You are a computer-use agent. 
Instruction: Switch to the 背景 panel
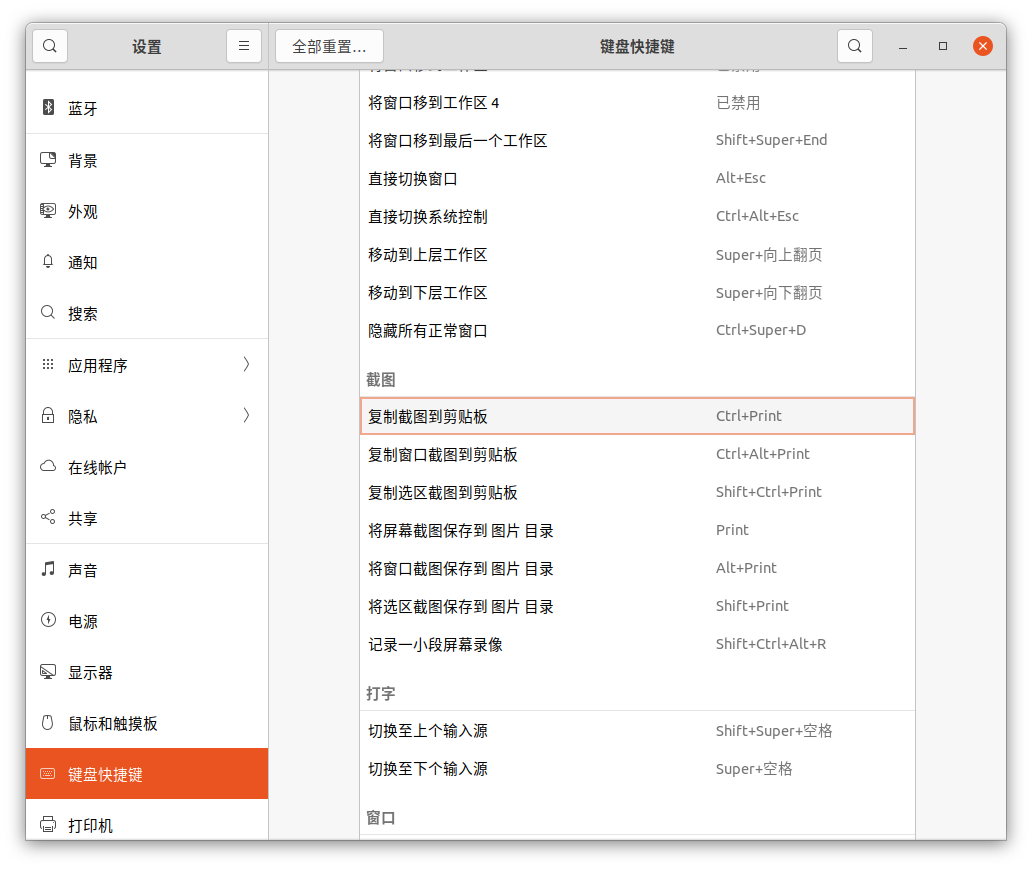(x=147, y=160)
